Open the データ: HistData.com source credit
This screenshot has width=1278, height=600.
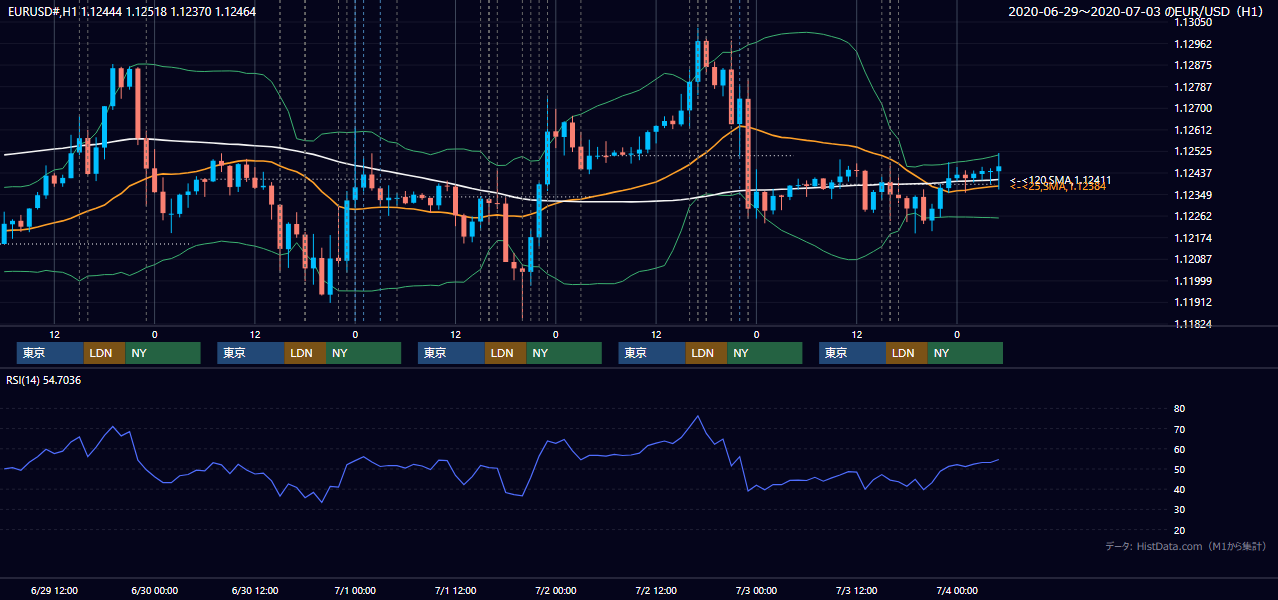click(x=1185, y=546)
